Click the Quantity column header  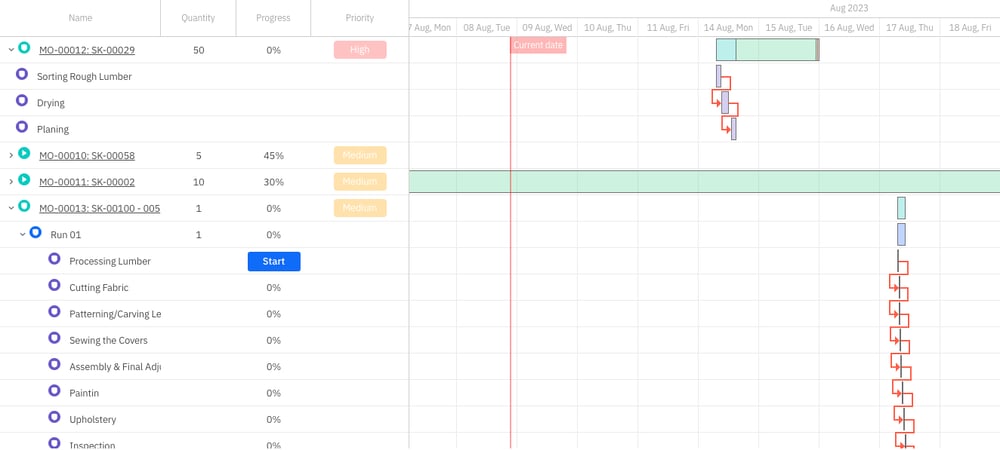[198, 18]
